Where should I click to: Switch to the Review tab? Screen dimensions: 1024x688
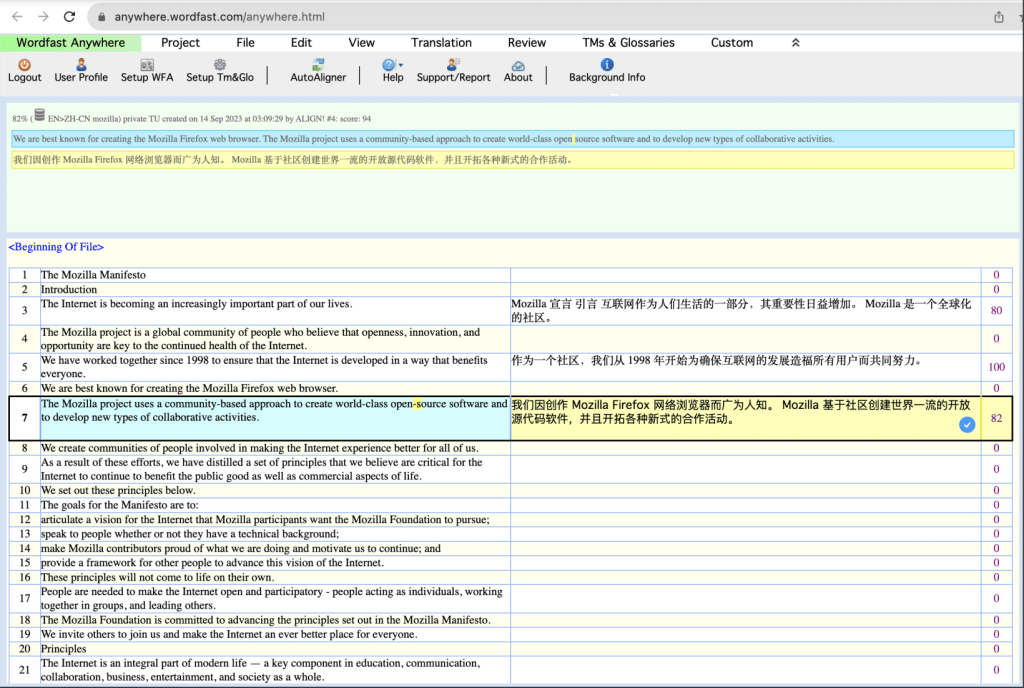click(526, 43)
